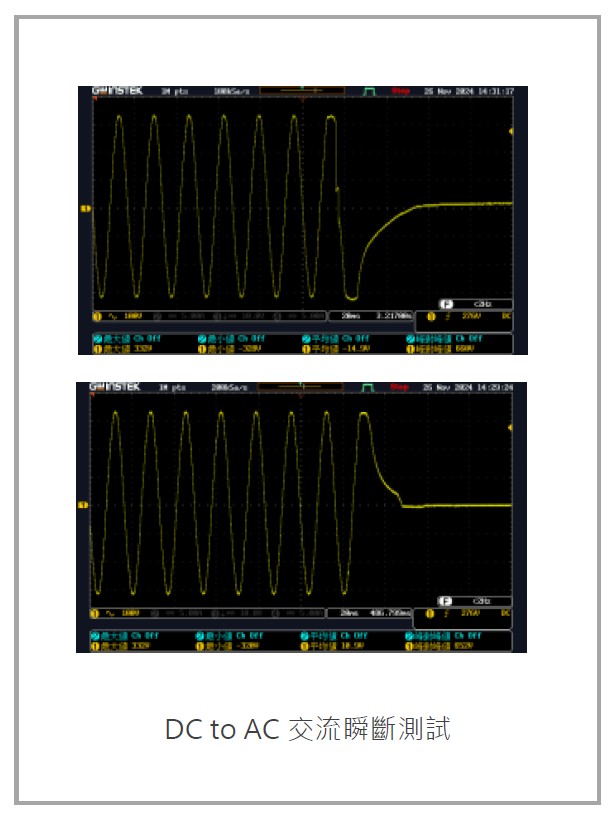Select channel 1 ground marker on bottom waveform
The width and height of the screenshot is (613, 816).
pyautogui.click(x=84, y=505)
